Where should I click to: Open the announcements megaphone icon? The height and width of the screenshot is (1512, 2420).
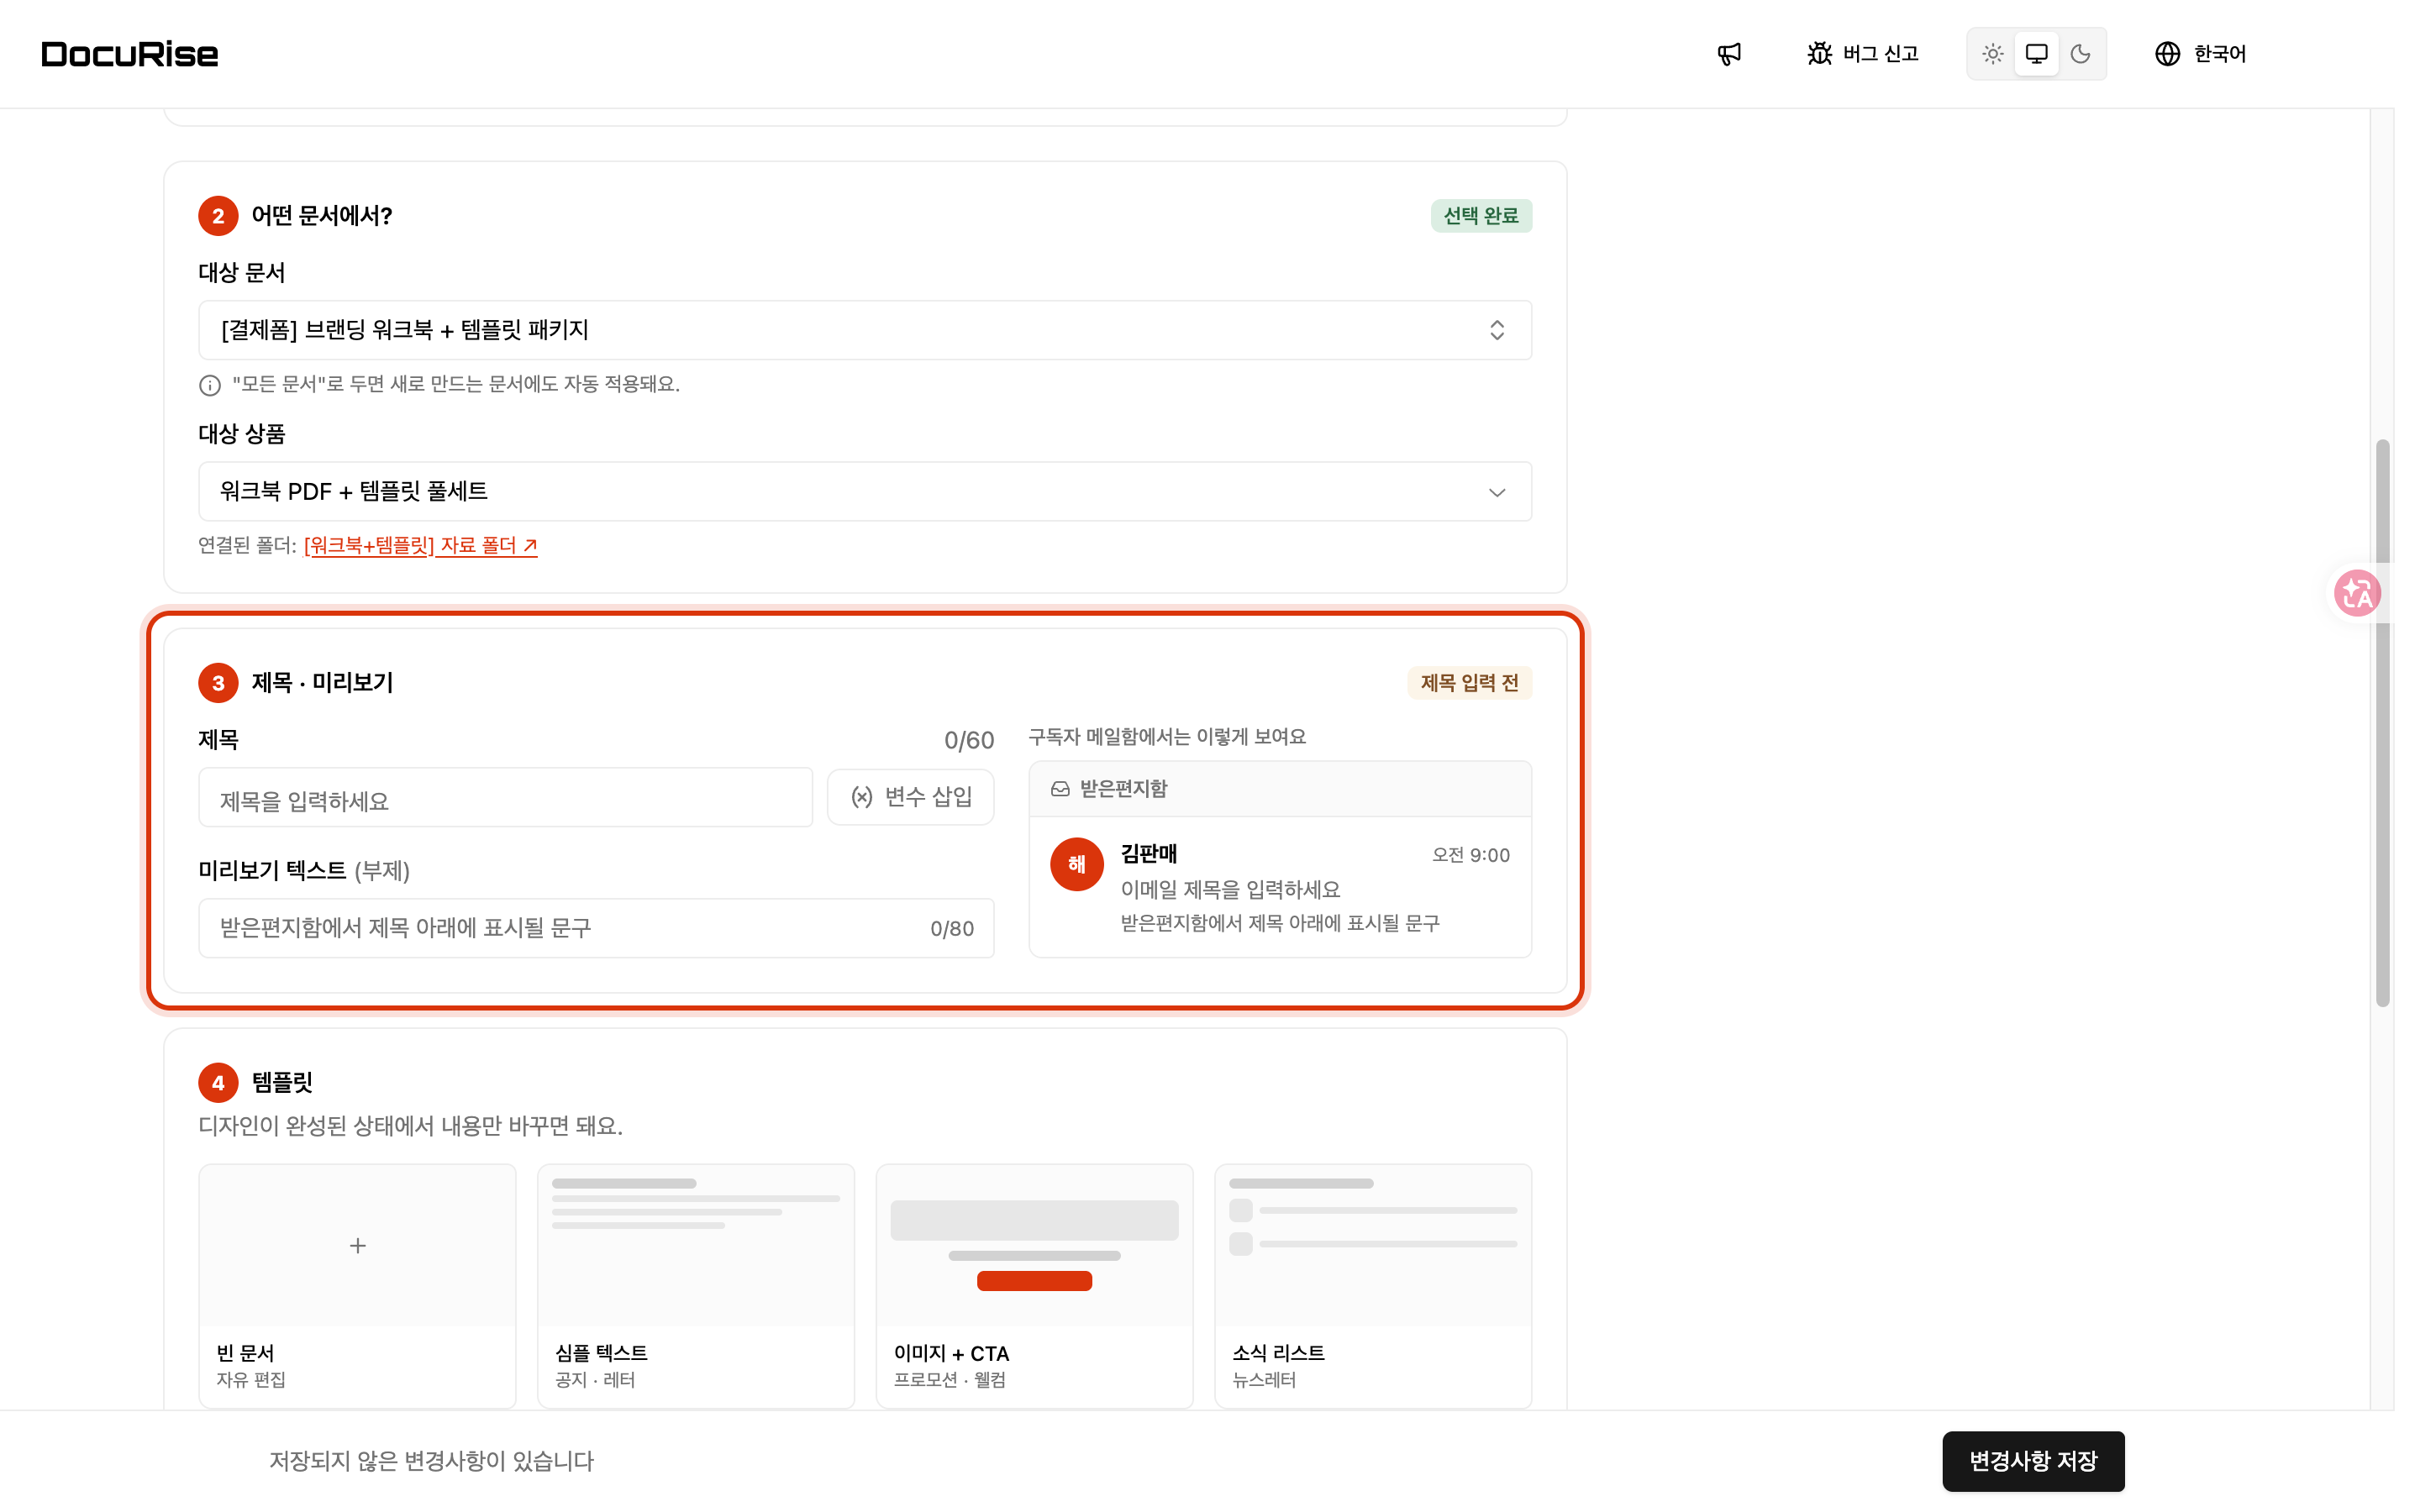(x=1729, y=54)
